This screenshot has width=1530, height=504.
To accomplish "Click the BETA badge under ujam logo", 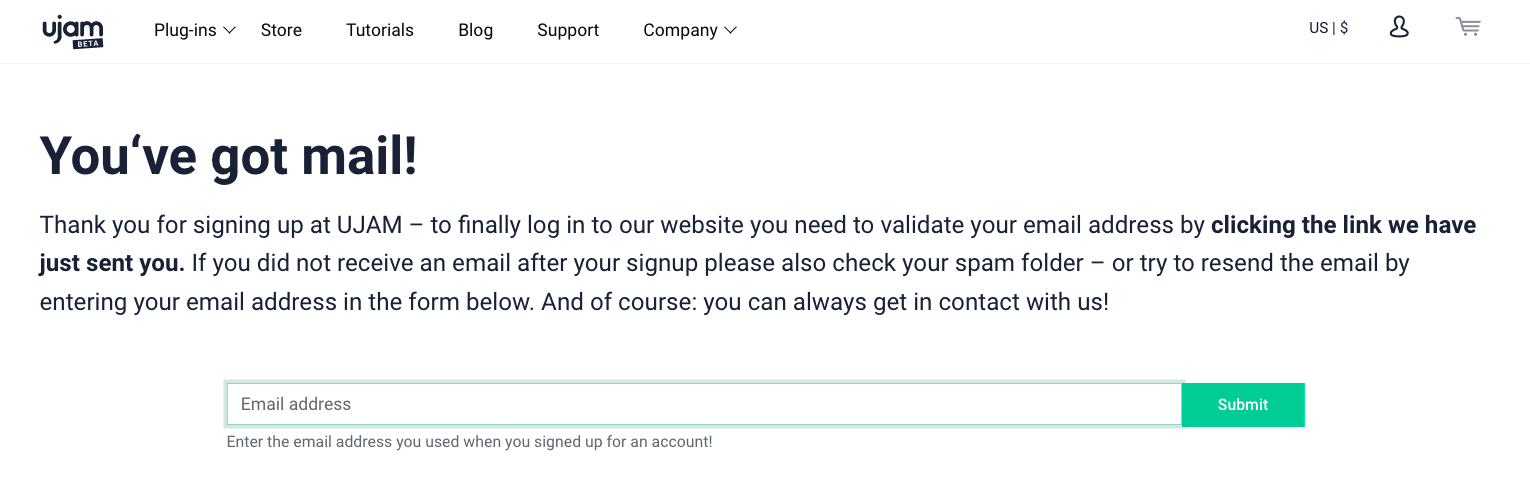I will (88, 44).
